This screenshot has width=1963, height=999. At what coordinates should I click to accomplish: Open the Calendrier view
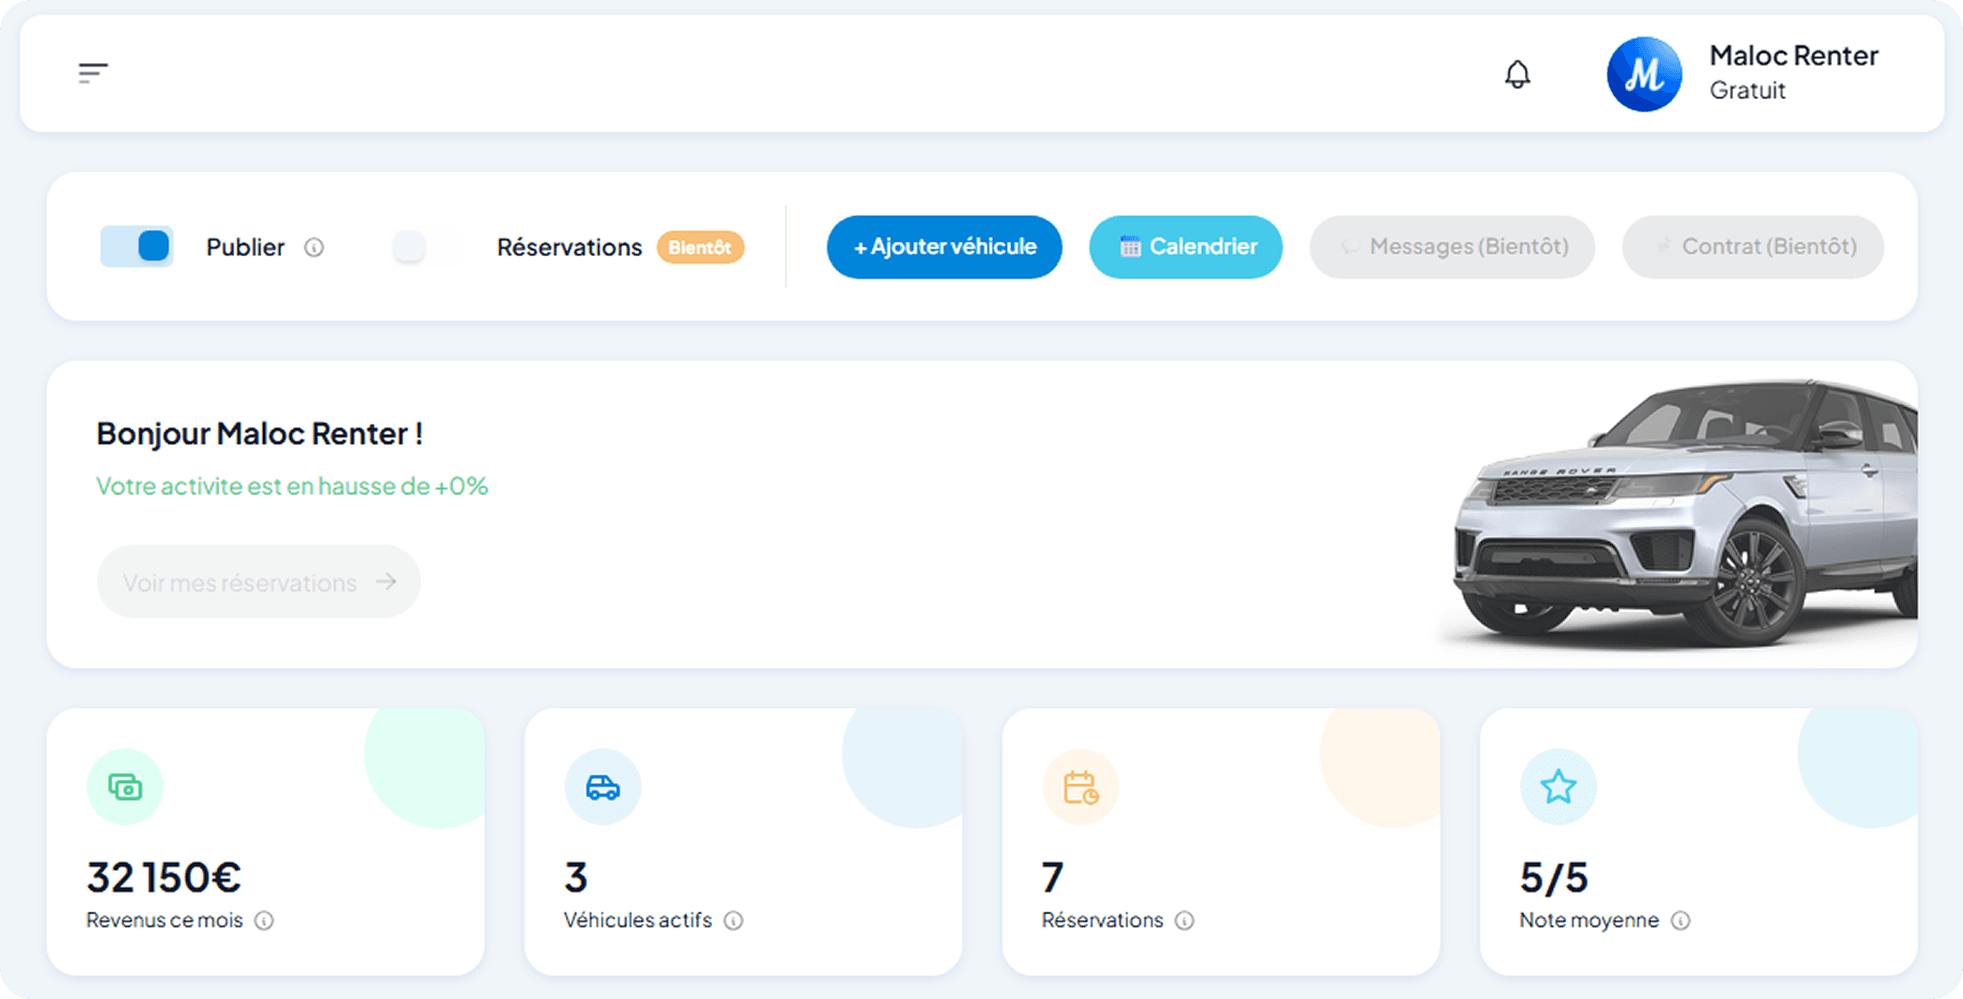1185,246
